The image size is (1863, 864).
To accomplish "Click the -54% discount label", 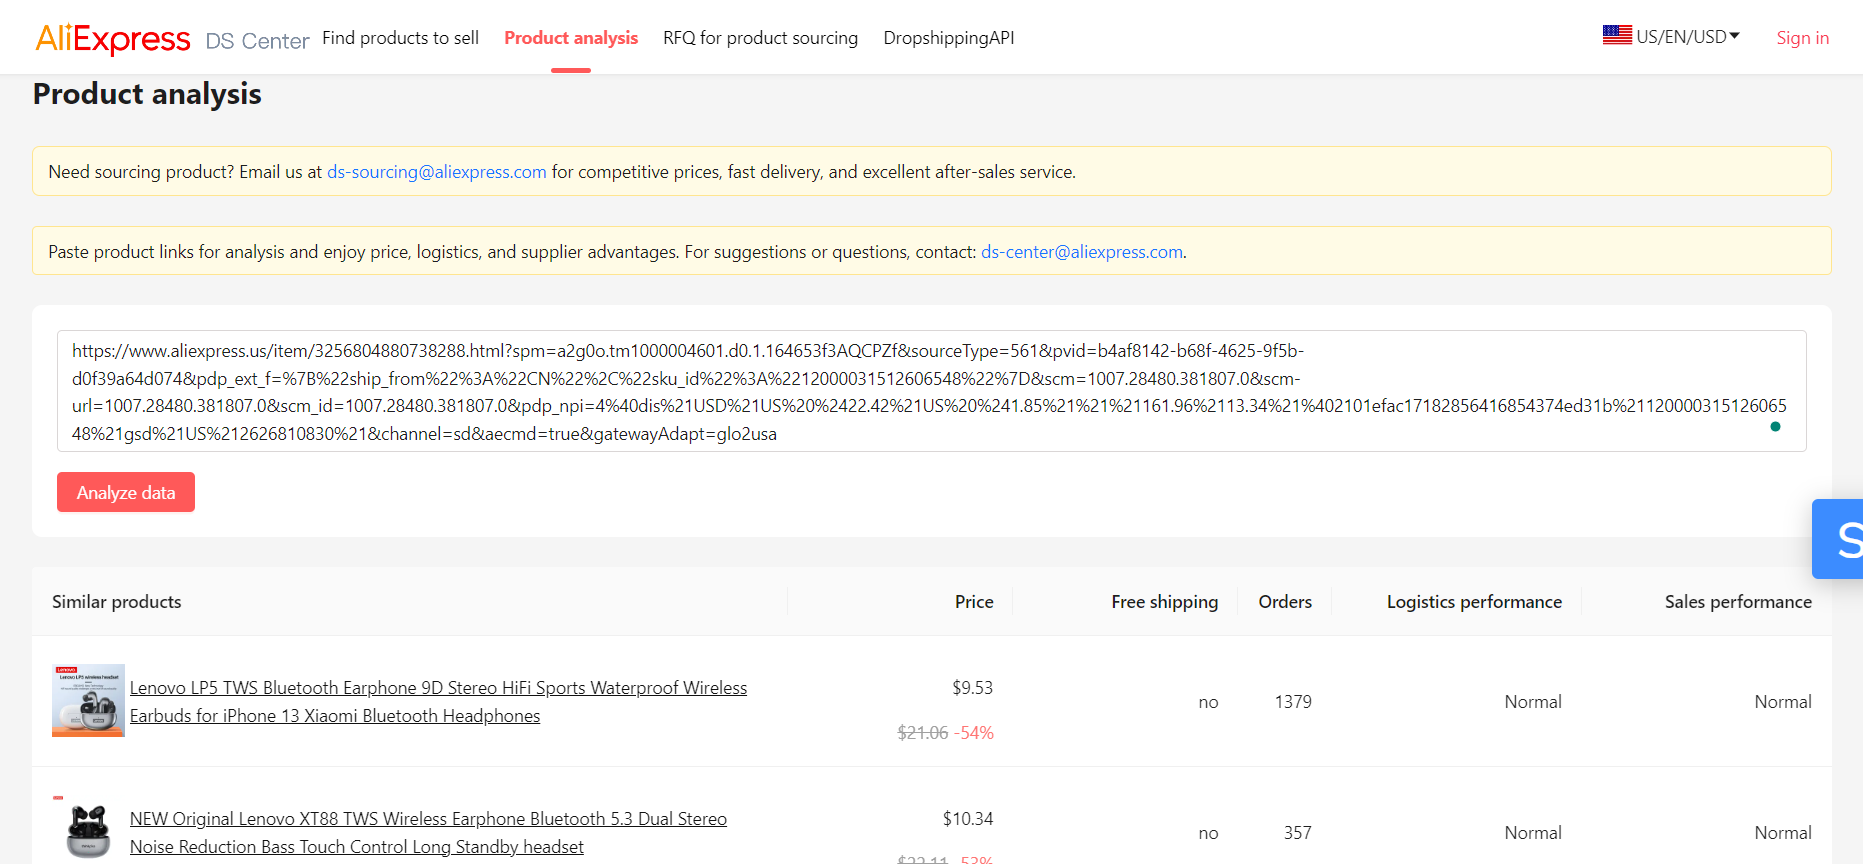I will [974, 733].
